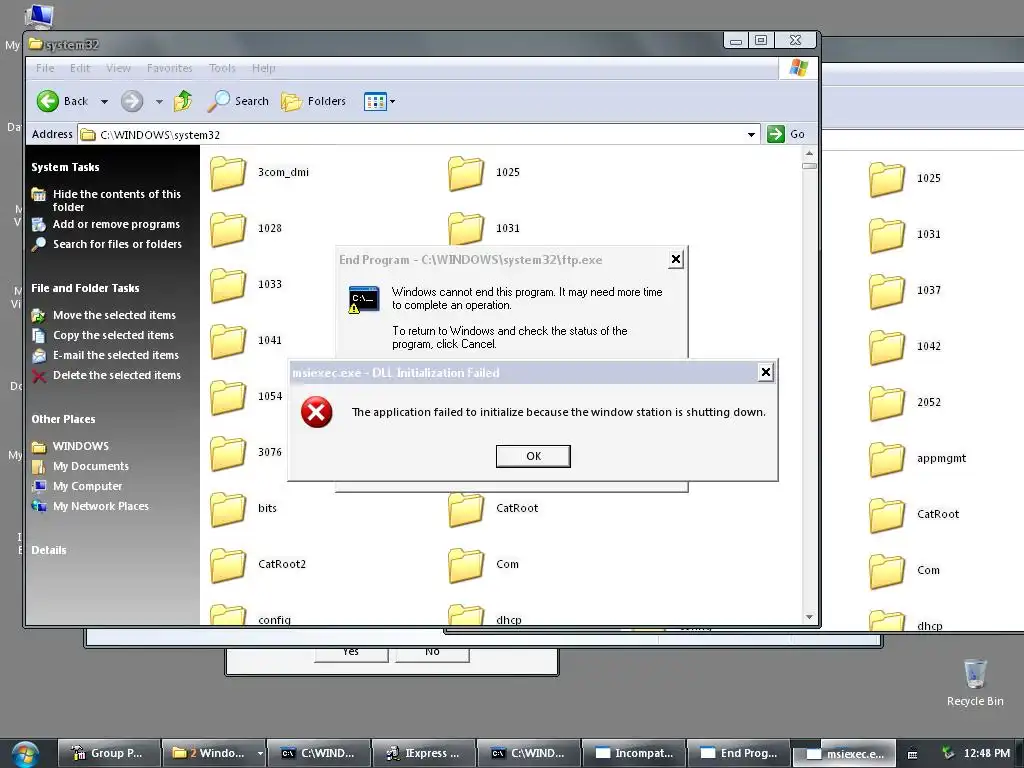This screenshot has height=768, width=1024.
Task: Switch to Incompat... taskbar button
Action: (x=633, y=753)
